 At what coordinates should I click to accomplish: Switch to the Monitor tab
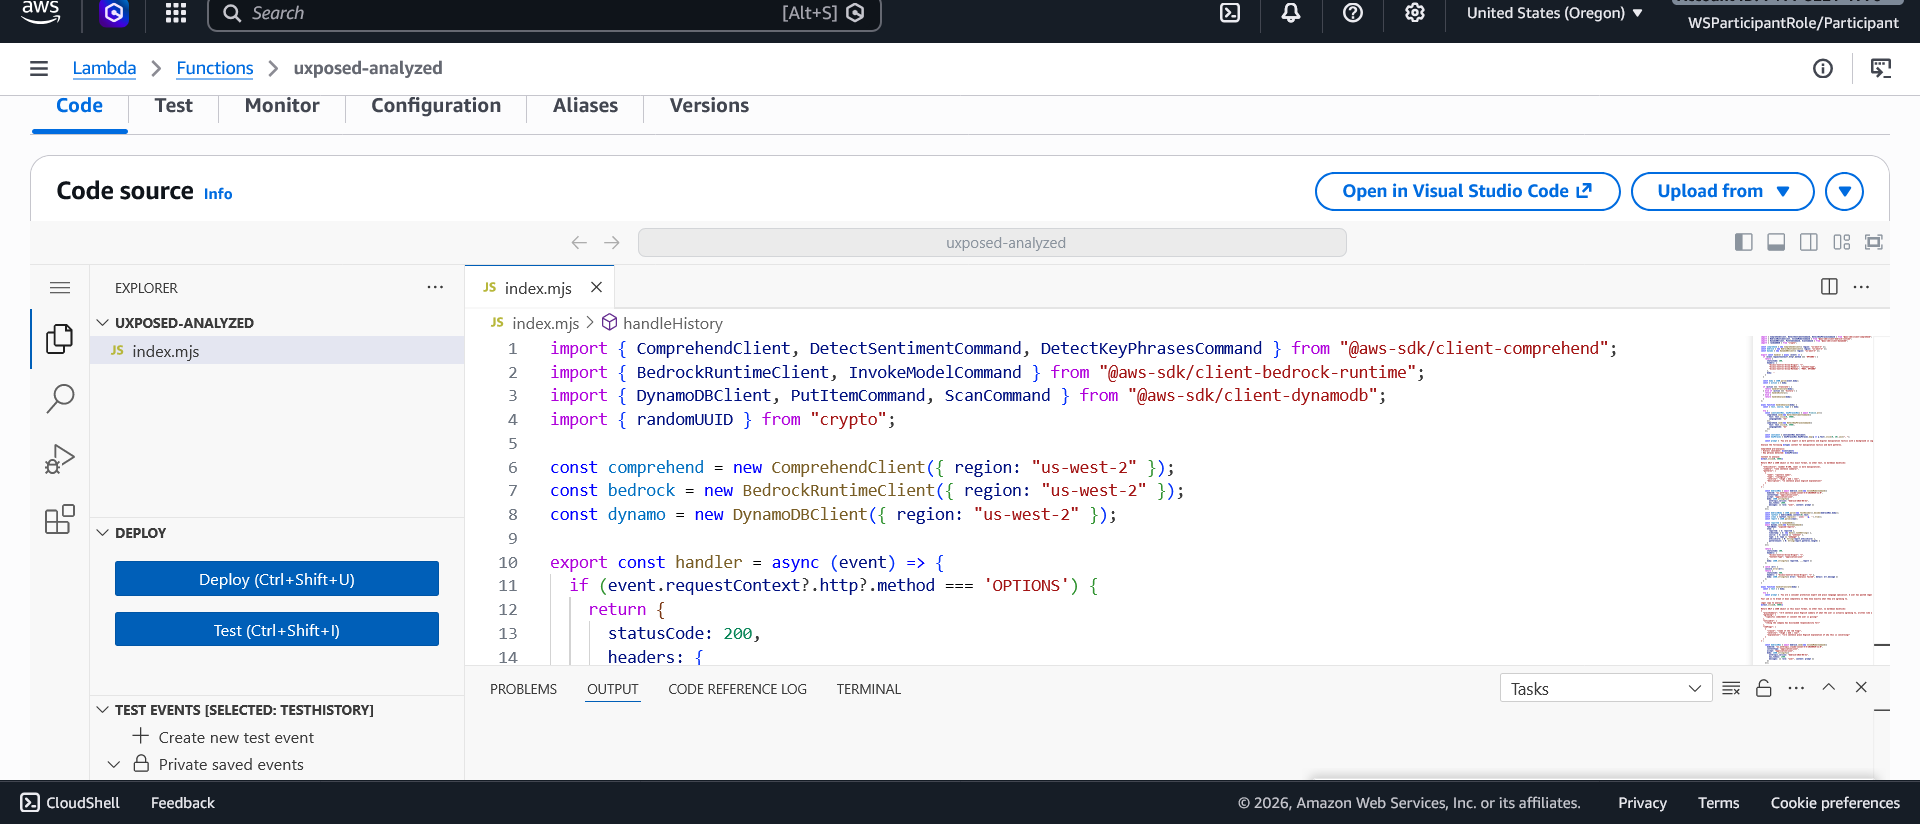click(282, 106)
